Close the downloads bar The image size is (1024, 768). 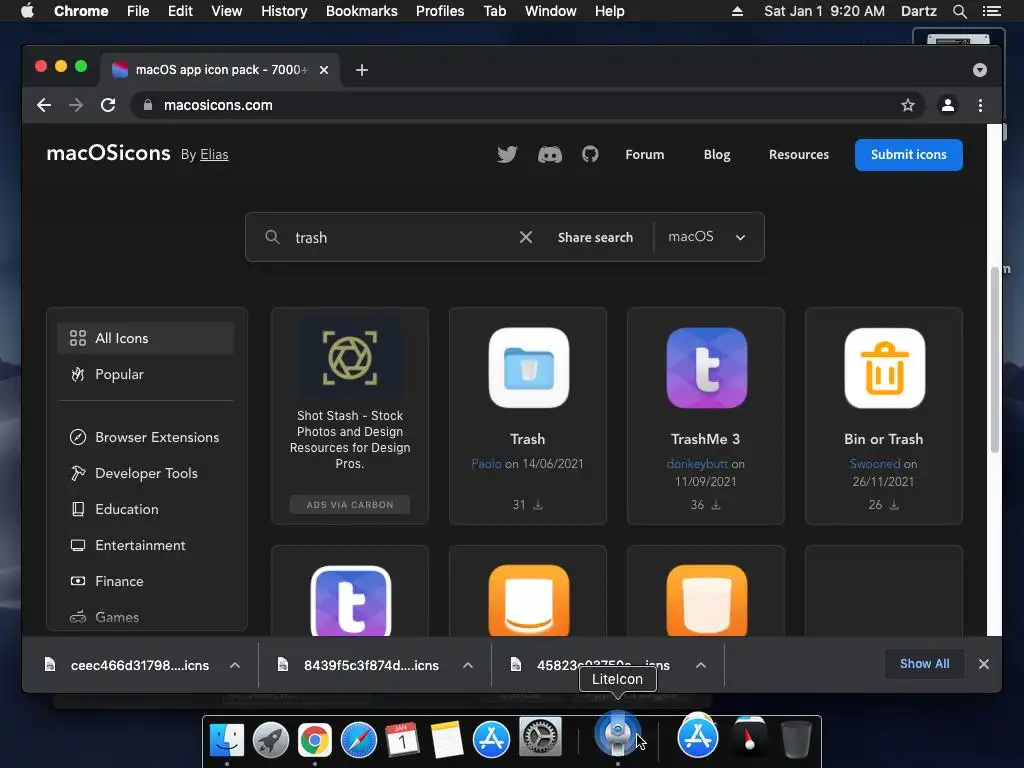[984, 664]
